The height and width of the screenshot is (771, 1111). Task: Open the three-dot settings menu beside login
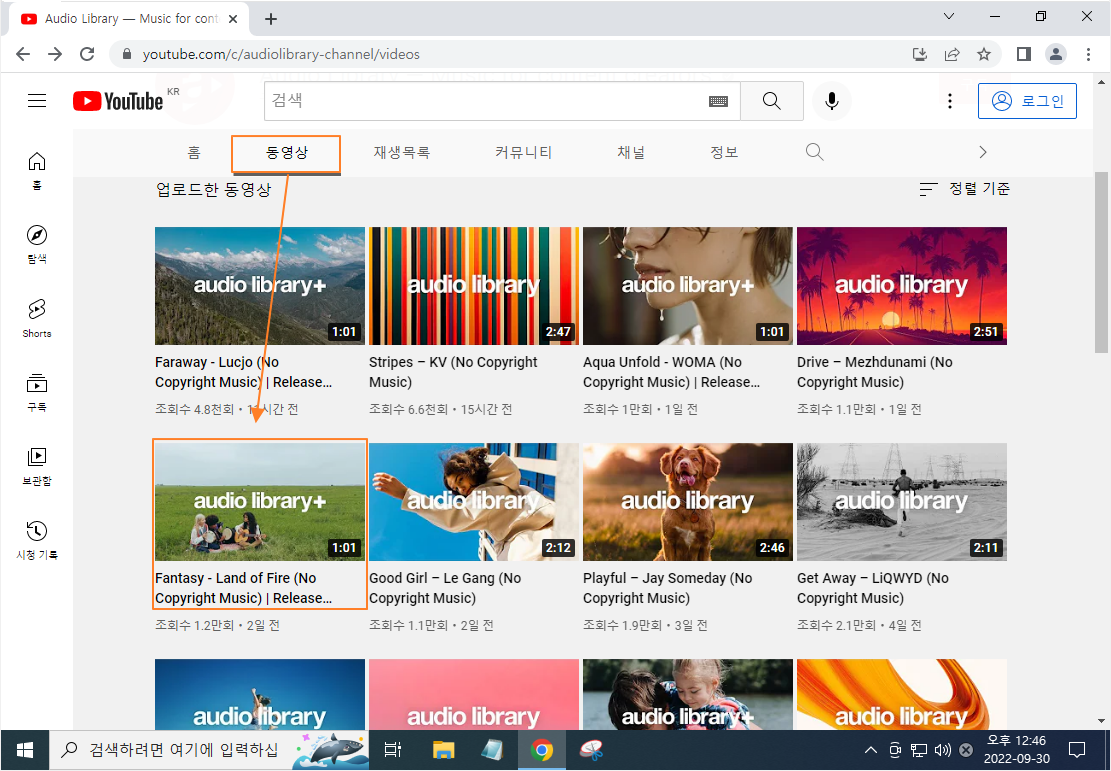950,101
